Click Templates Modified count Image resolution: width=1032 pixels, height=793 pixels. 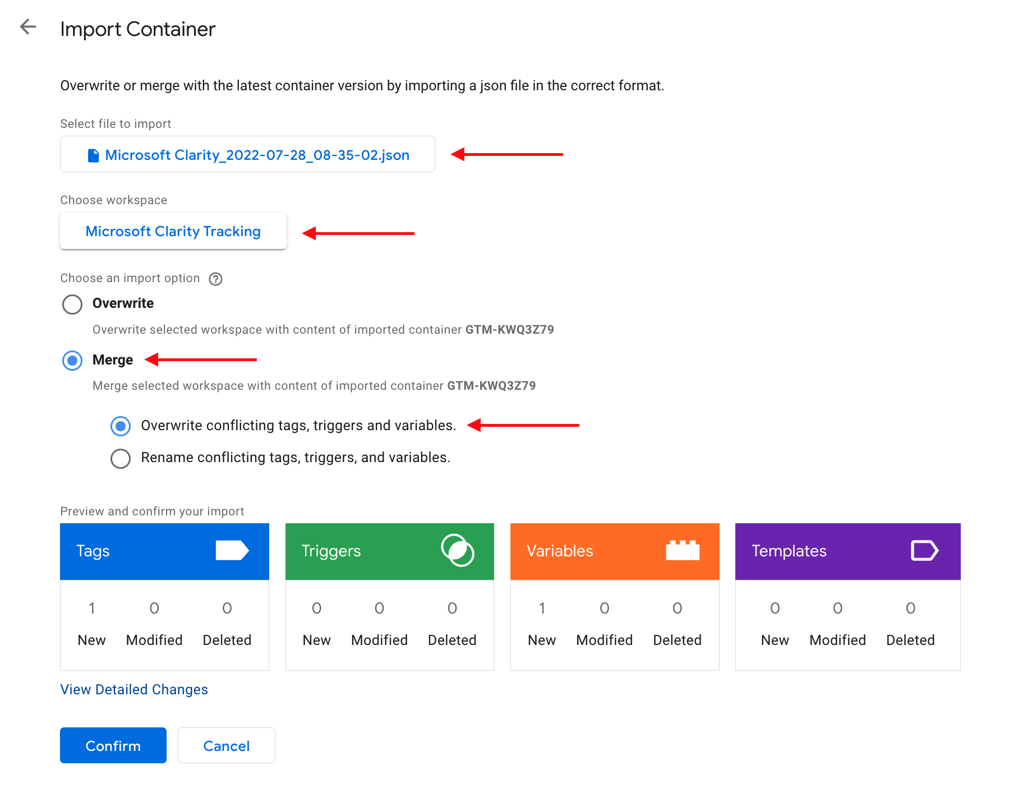coord(837,608)
